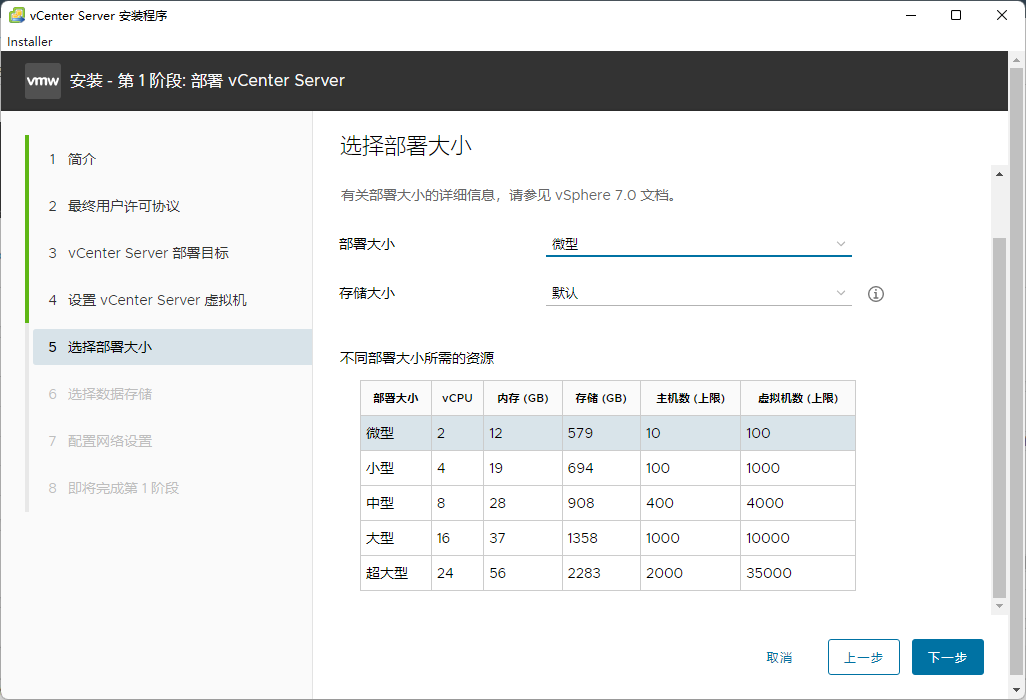Click memory value 28 cell

click(x=523, y=503)
